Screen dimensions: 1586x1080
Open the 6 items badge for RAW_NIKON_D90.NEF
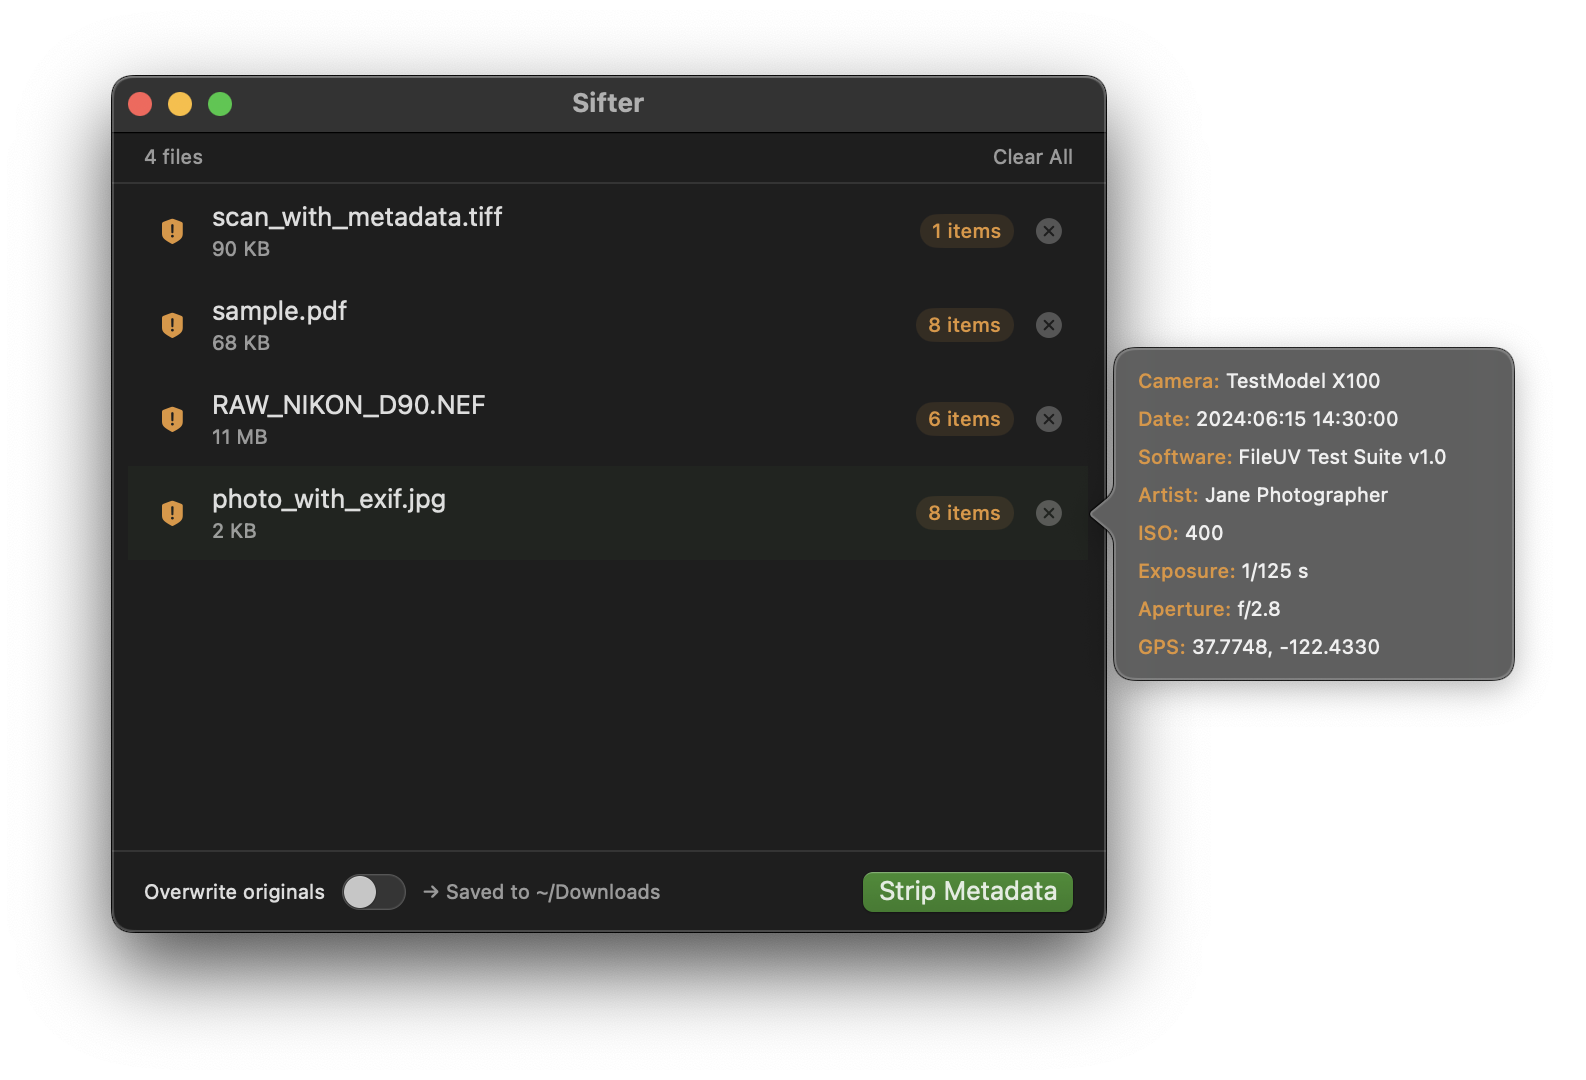pos(964,419)
